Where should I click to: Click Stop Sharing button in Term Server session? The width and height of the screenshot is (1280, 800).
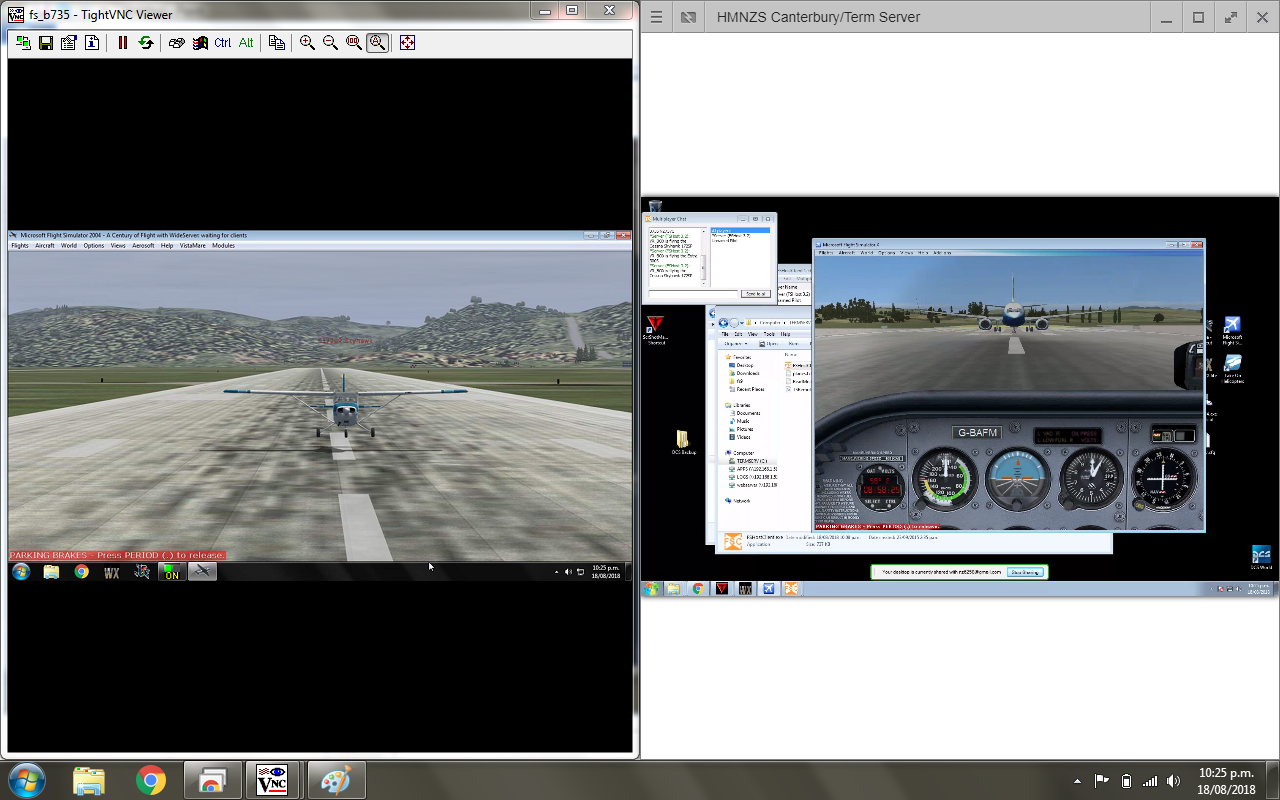pyautogui.click(x=1026, y=572)
